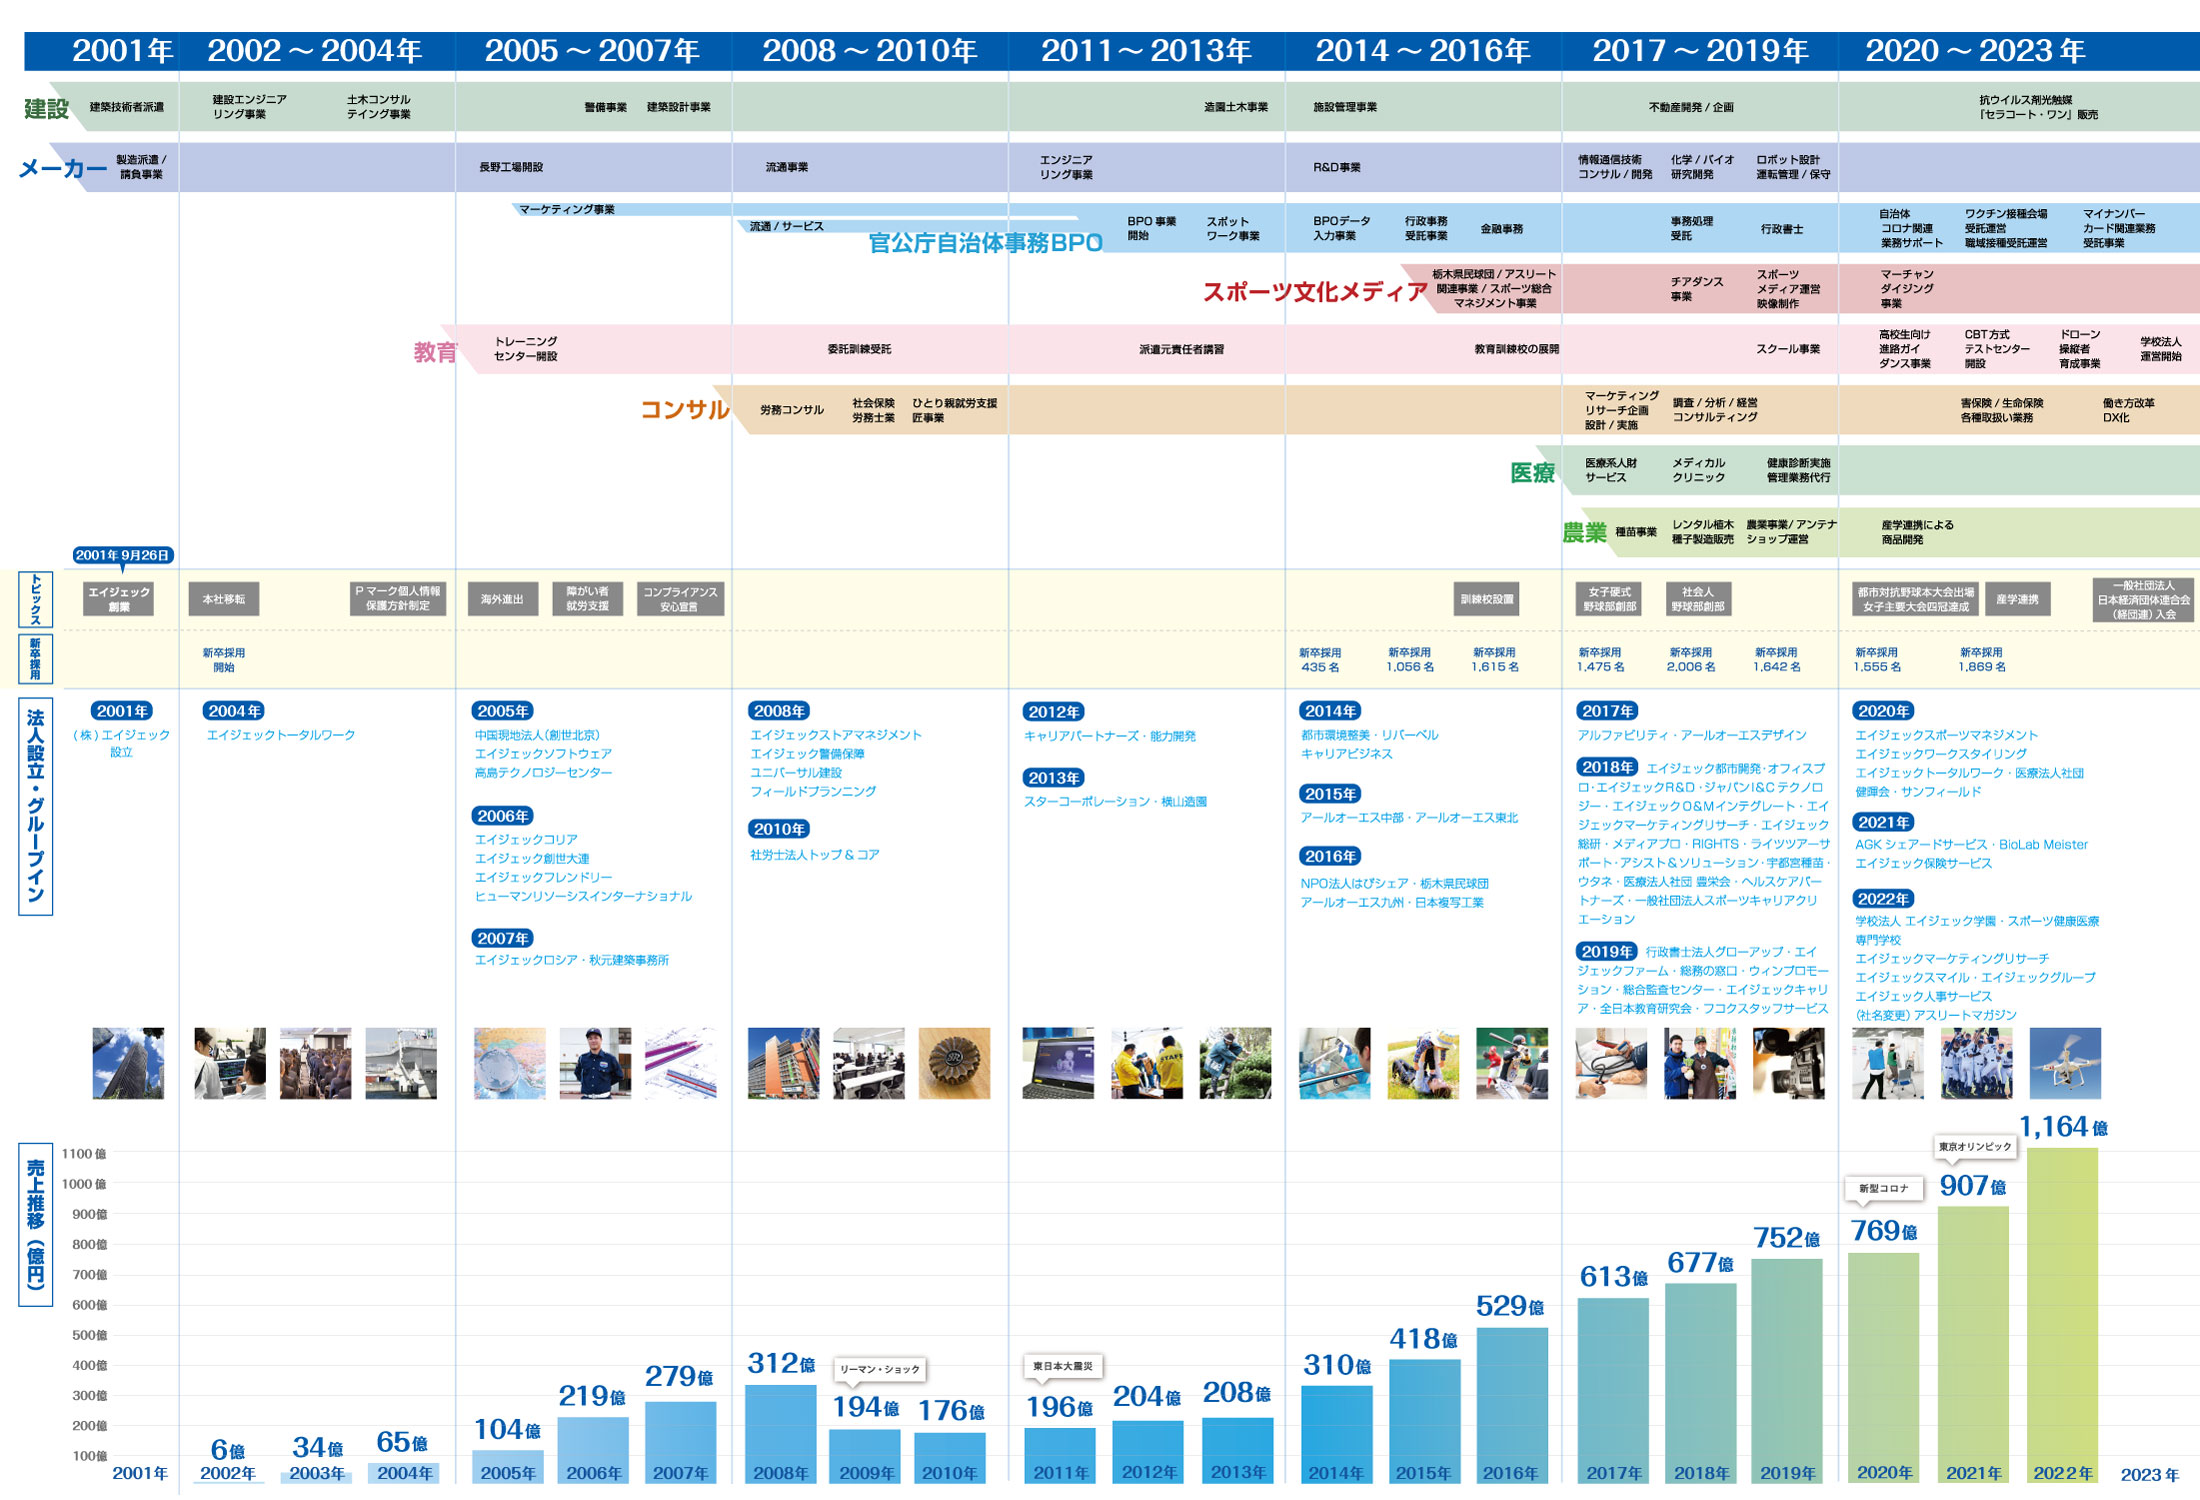Click the baseball batter photo thumbnail
This screenshot has width=2200, height=1500.
(x=1511, y=1063)
